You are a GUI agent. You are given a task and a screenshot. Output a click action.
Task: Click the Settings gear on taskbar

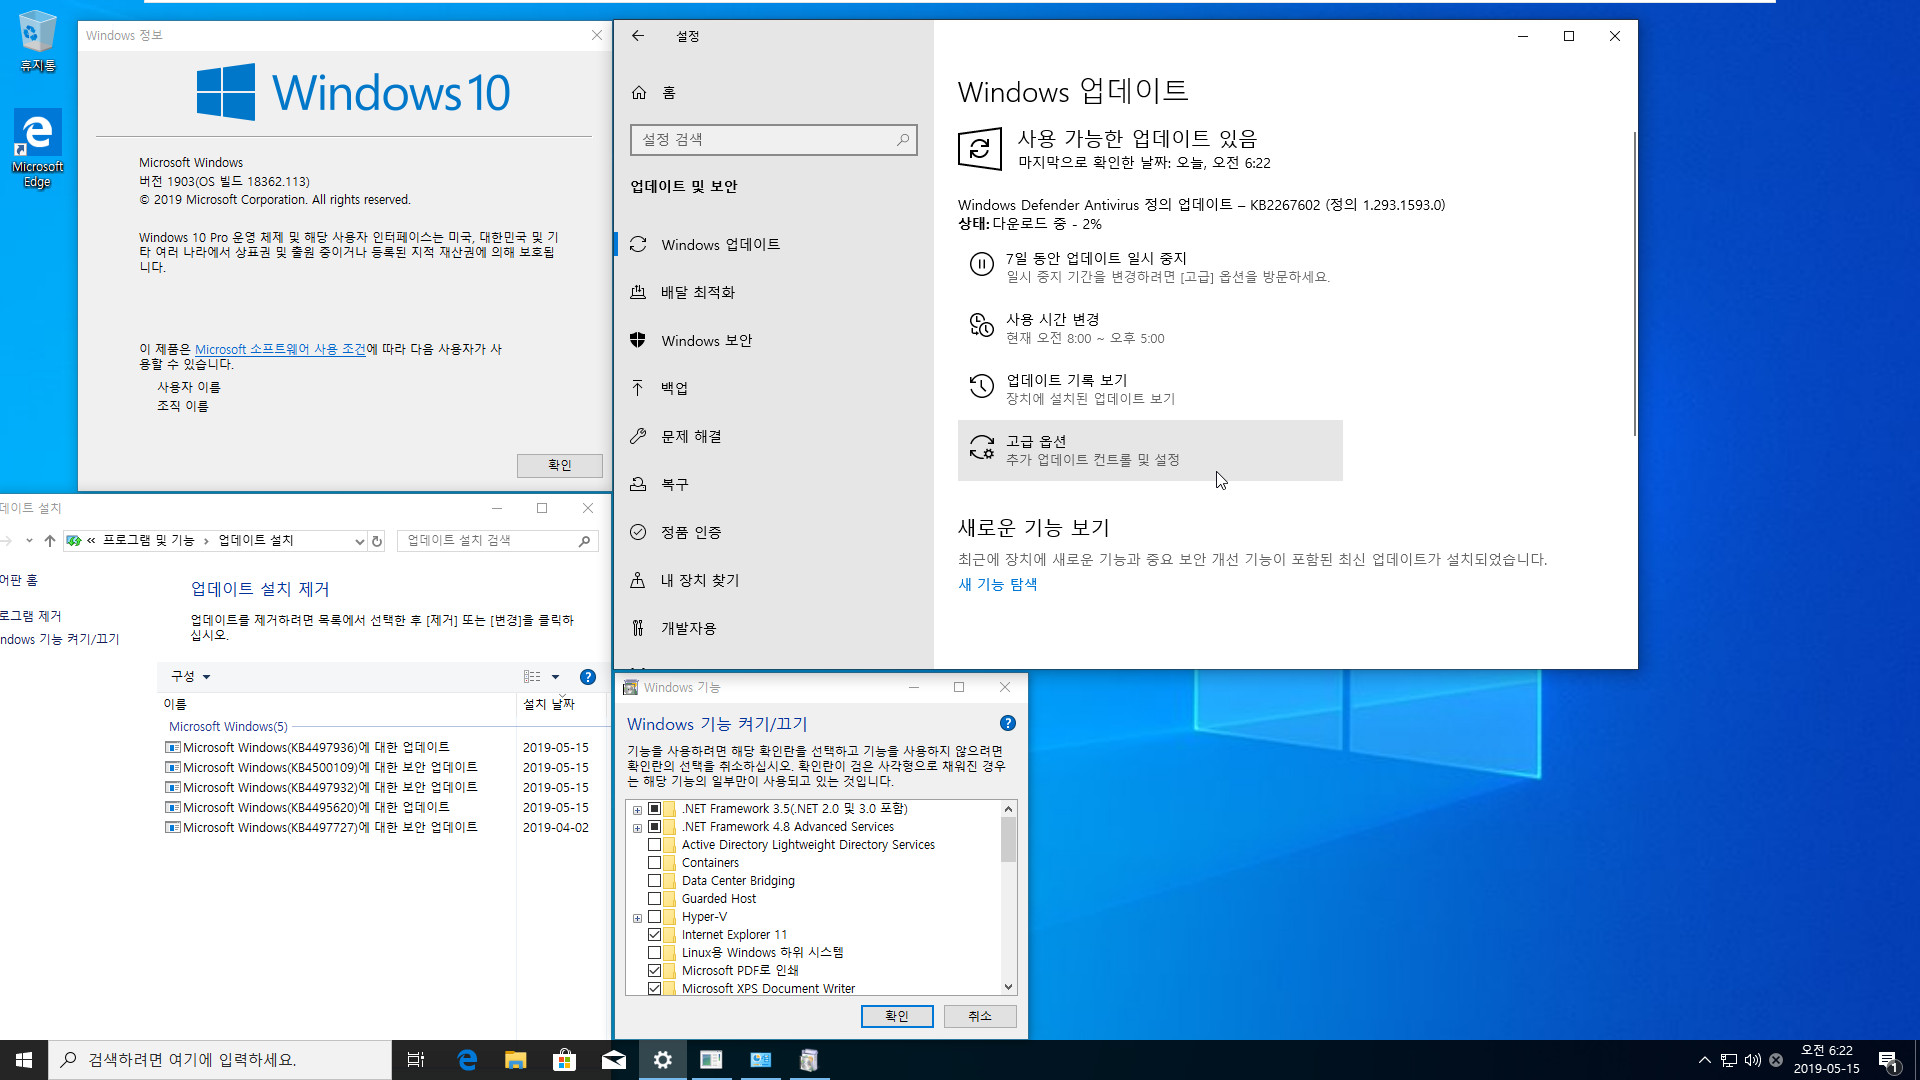tap(662, 1060)
